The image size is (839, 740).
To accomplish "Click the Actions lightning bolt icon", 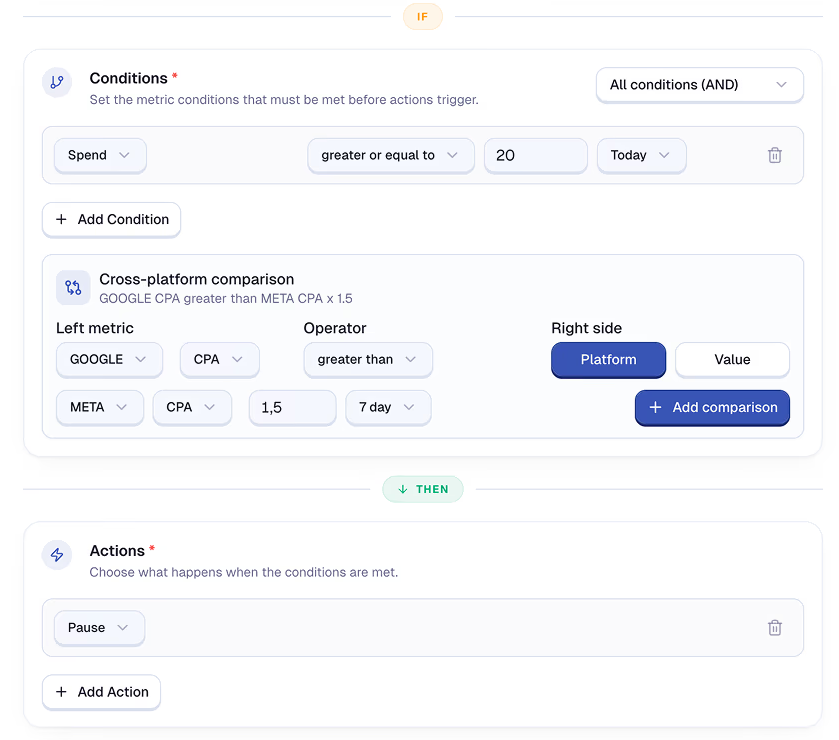I will (57, 555).
